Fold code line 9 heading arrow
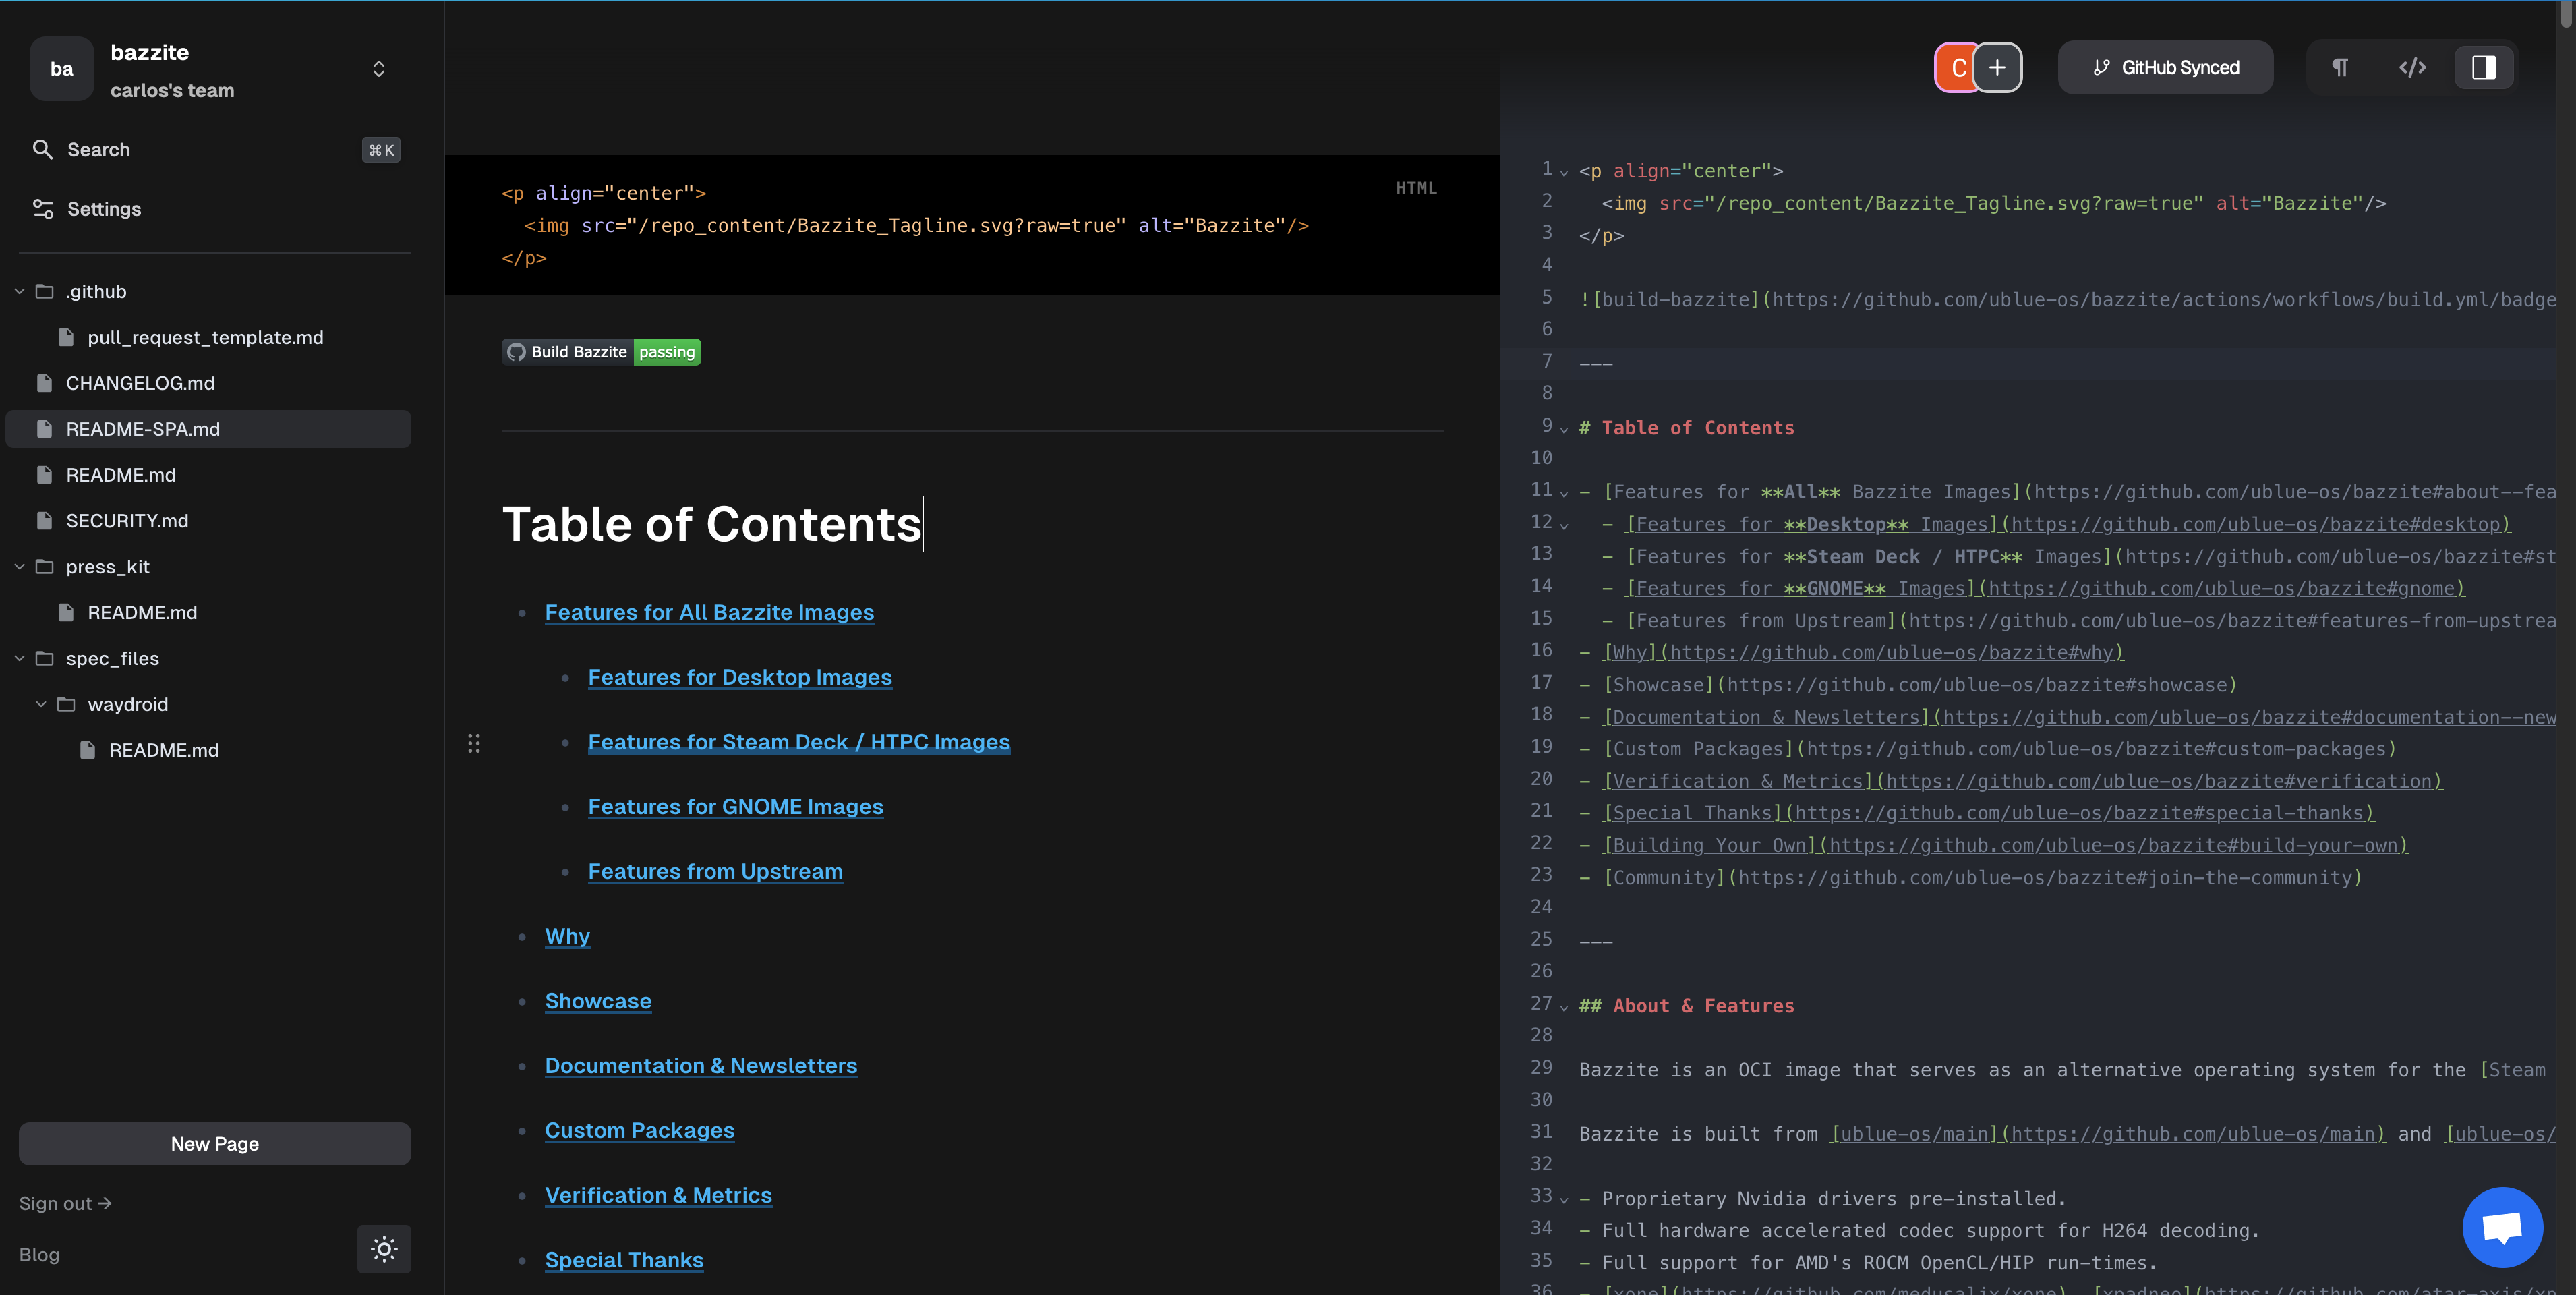2576x1295 pixels. pyautogui.click(x=1564, y=429)
